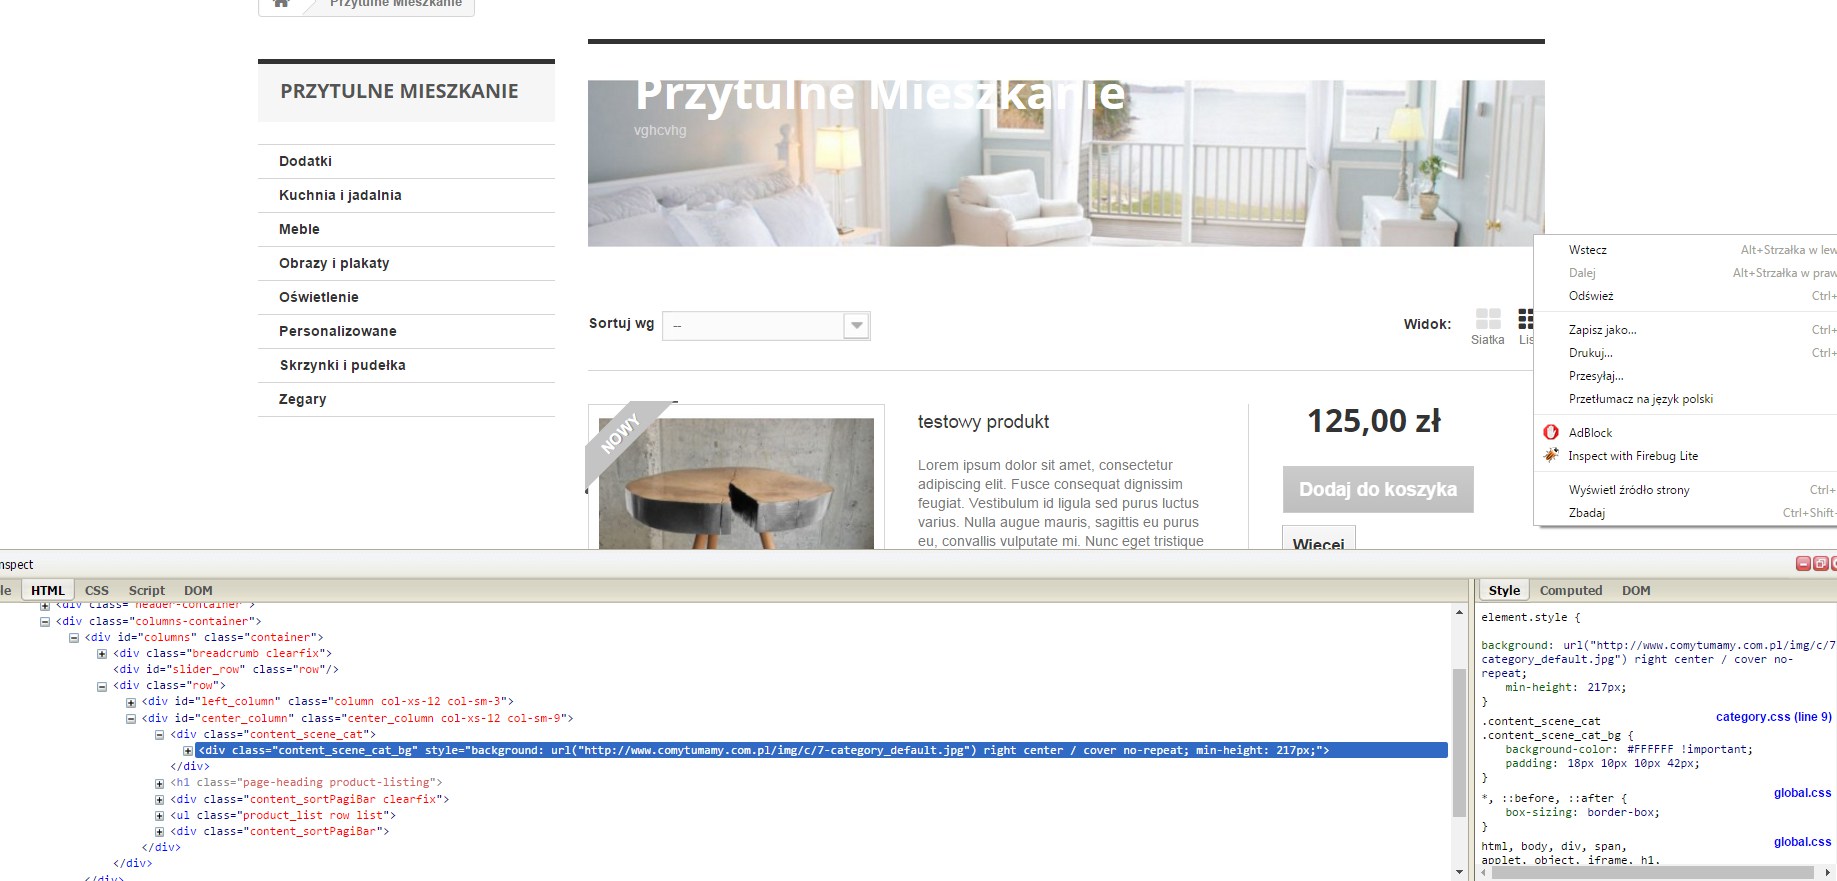The image size is (1837, 881).
Task: Click the HTML tree scroll-down arrow
Action: click(x=1459, y=872)
